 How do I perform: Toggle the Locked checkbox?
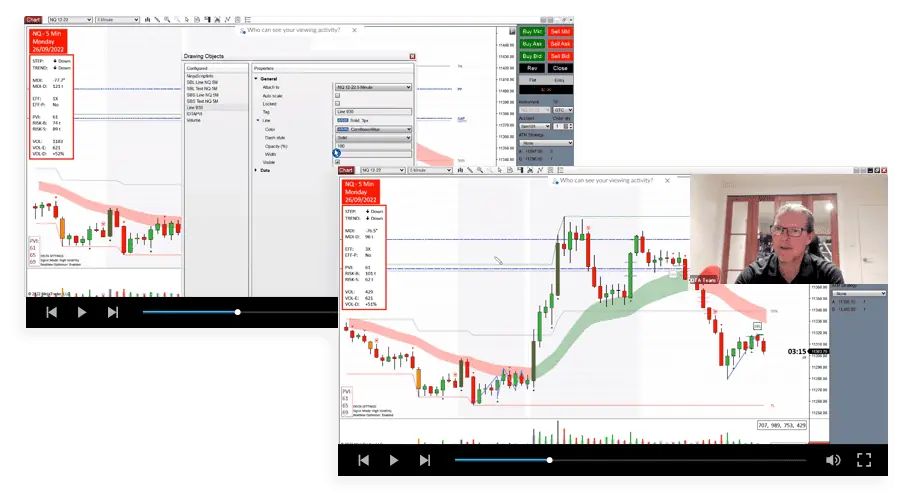pyautogui.click(x=337, y=103)
